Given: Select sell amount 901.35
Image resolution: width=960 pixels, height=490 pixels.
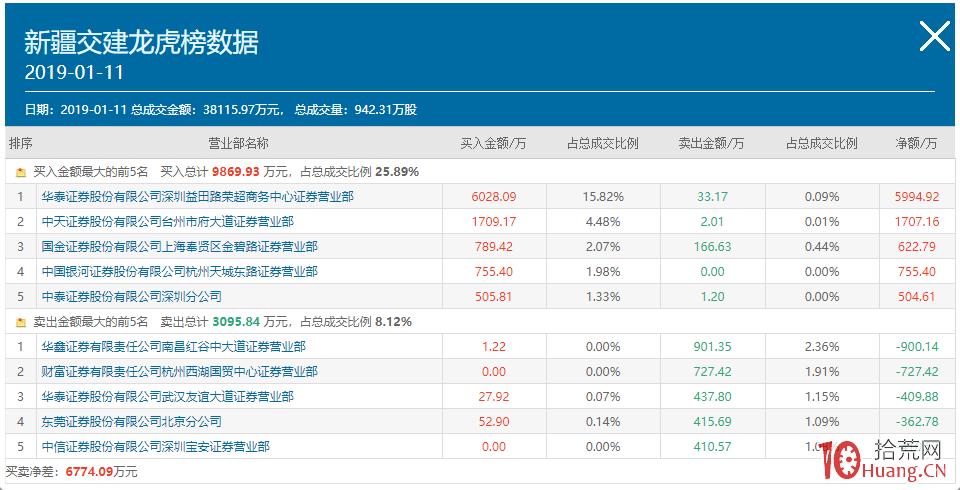Looking at the screenshot, I should pos(712,347).
